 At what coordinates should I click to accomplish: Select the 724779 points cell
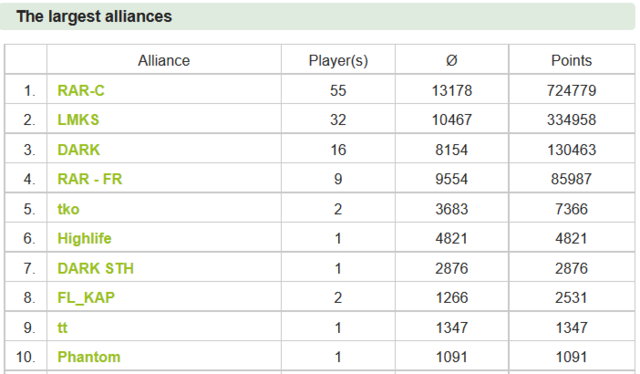(571, 90)
